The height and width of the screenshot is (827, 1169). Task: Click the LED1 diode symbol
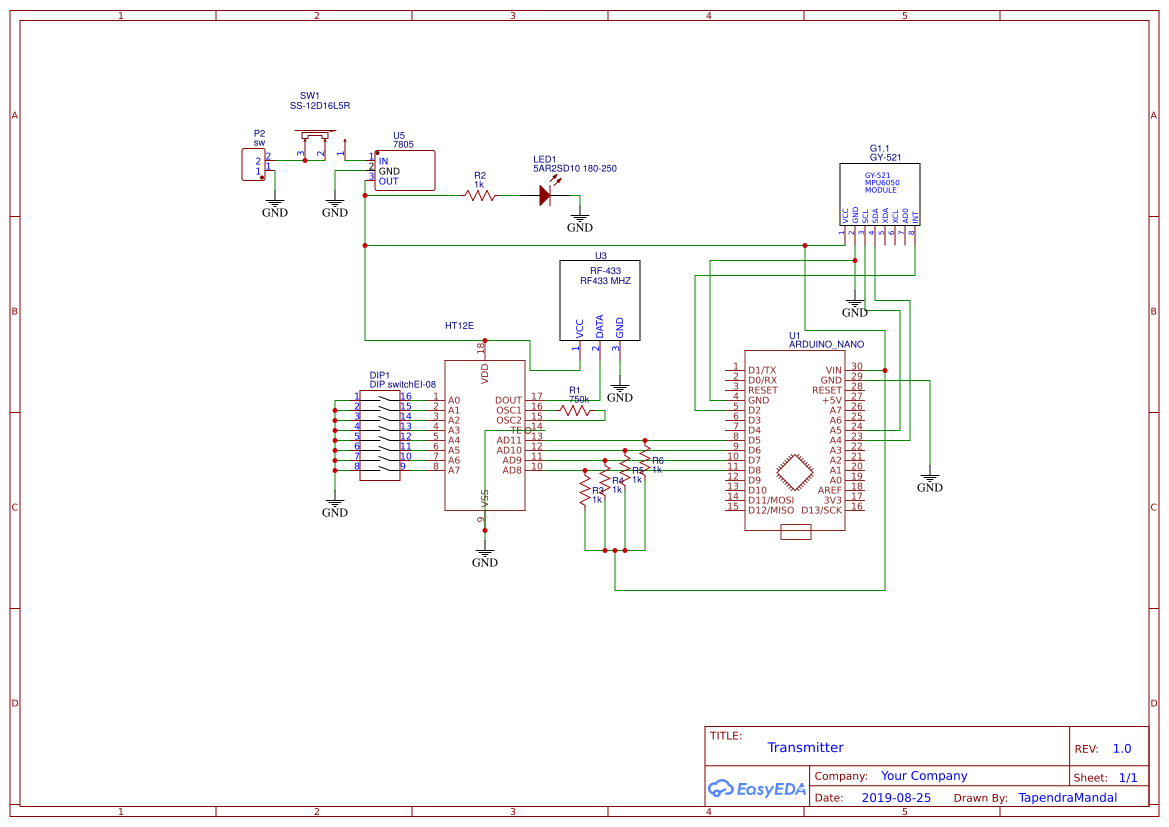coord(544,196)
